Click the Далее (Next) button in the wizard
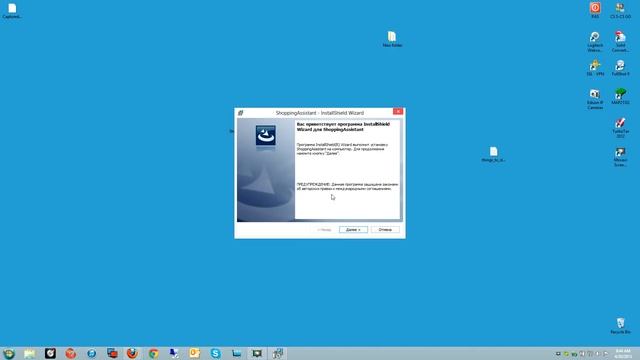 (x=353, y=230)
